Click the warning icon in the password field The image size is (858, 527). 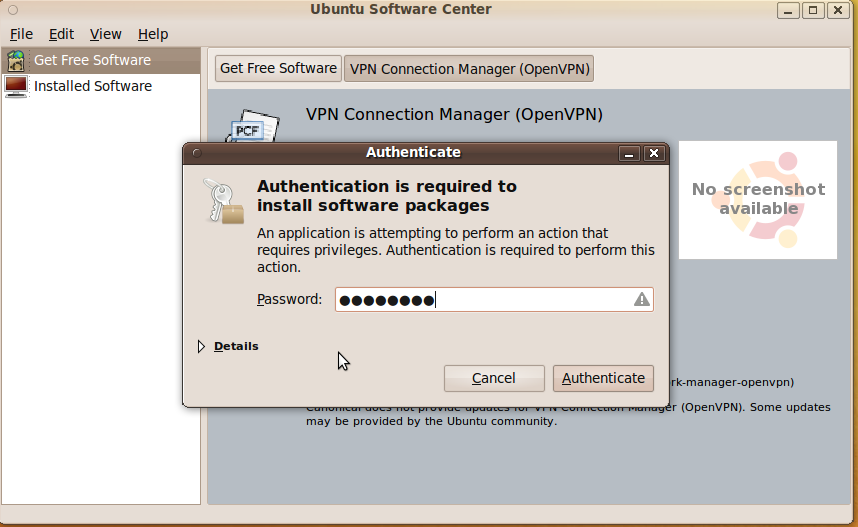[641, 299]
